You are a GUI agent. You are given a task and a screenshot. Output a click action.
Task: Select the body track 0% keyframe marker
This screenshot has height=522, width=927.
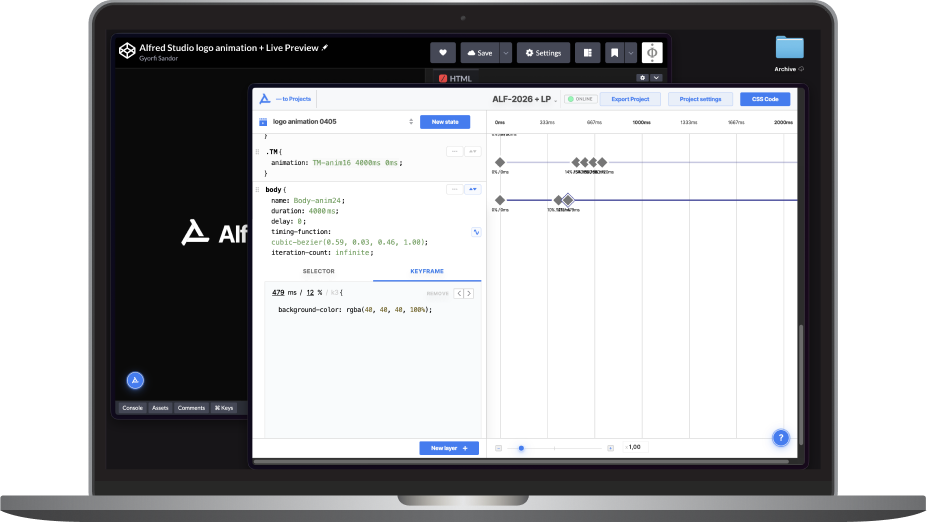click(x=500, y=200)
